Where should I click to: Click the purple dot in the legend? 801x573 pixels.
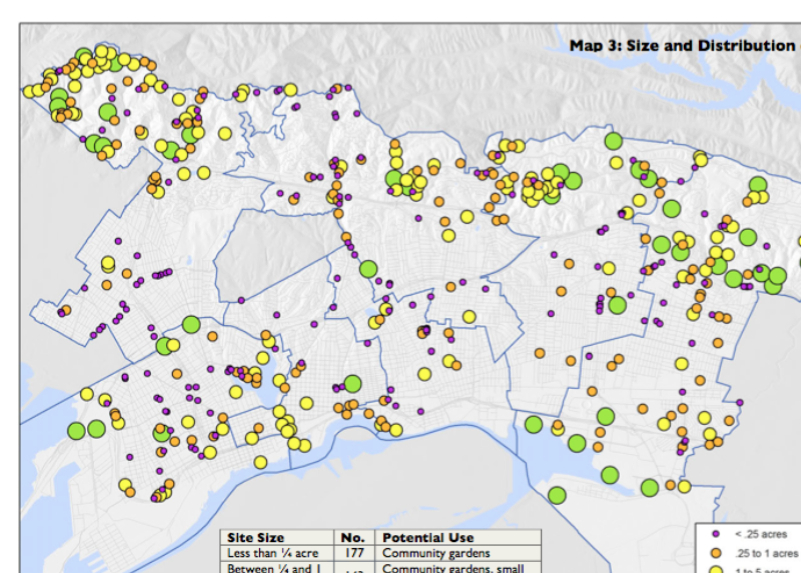click(715, 535)
